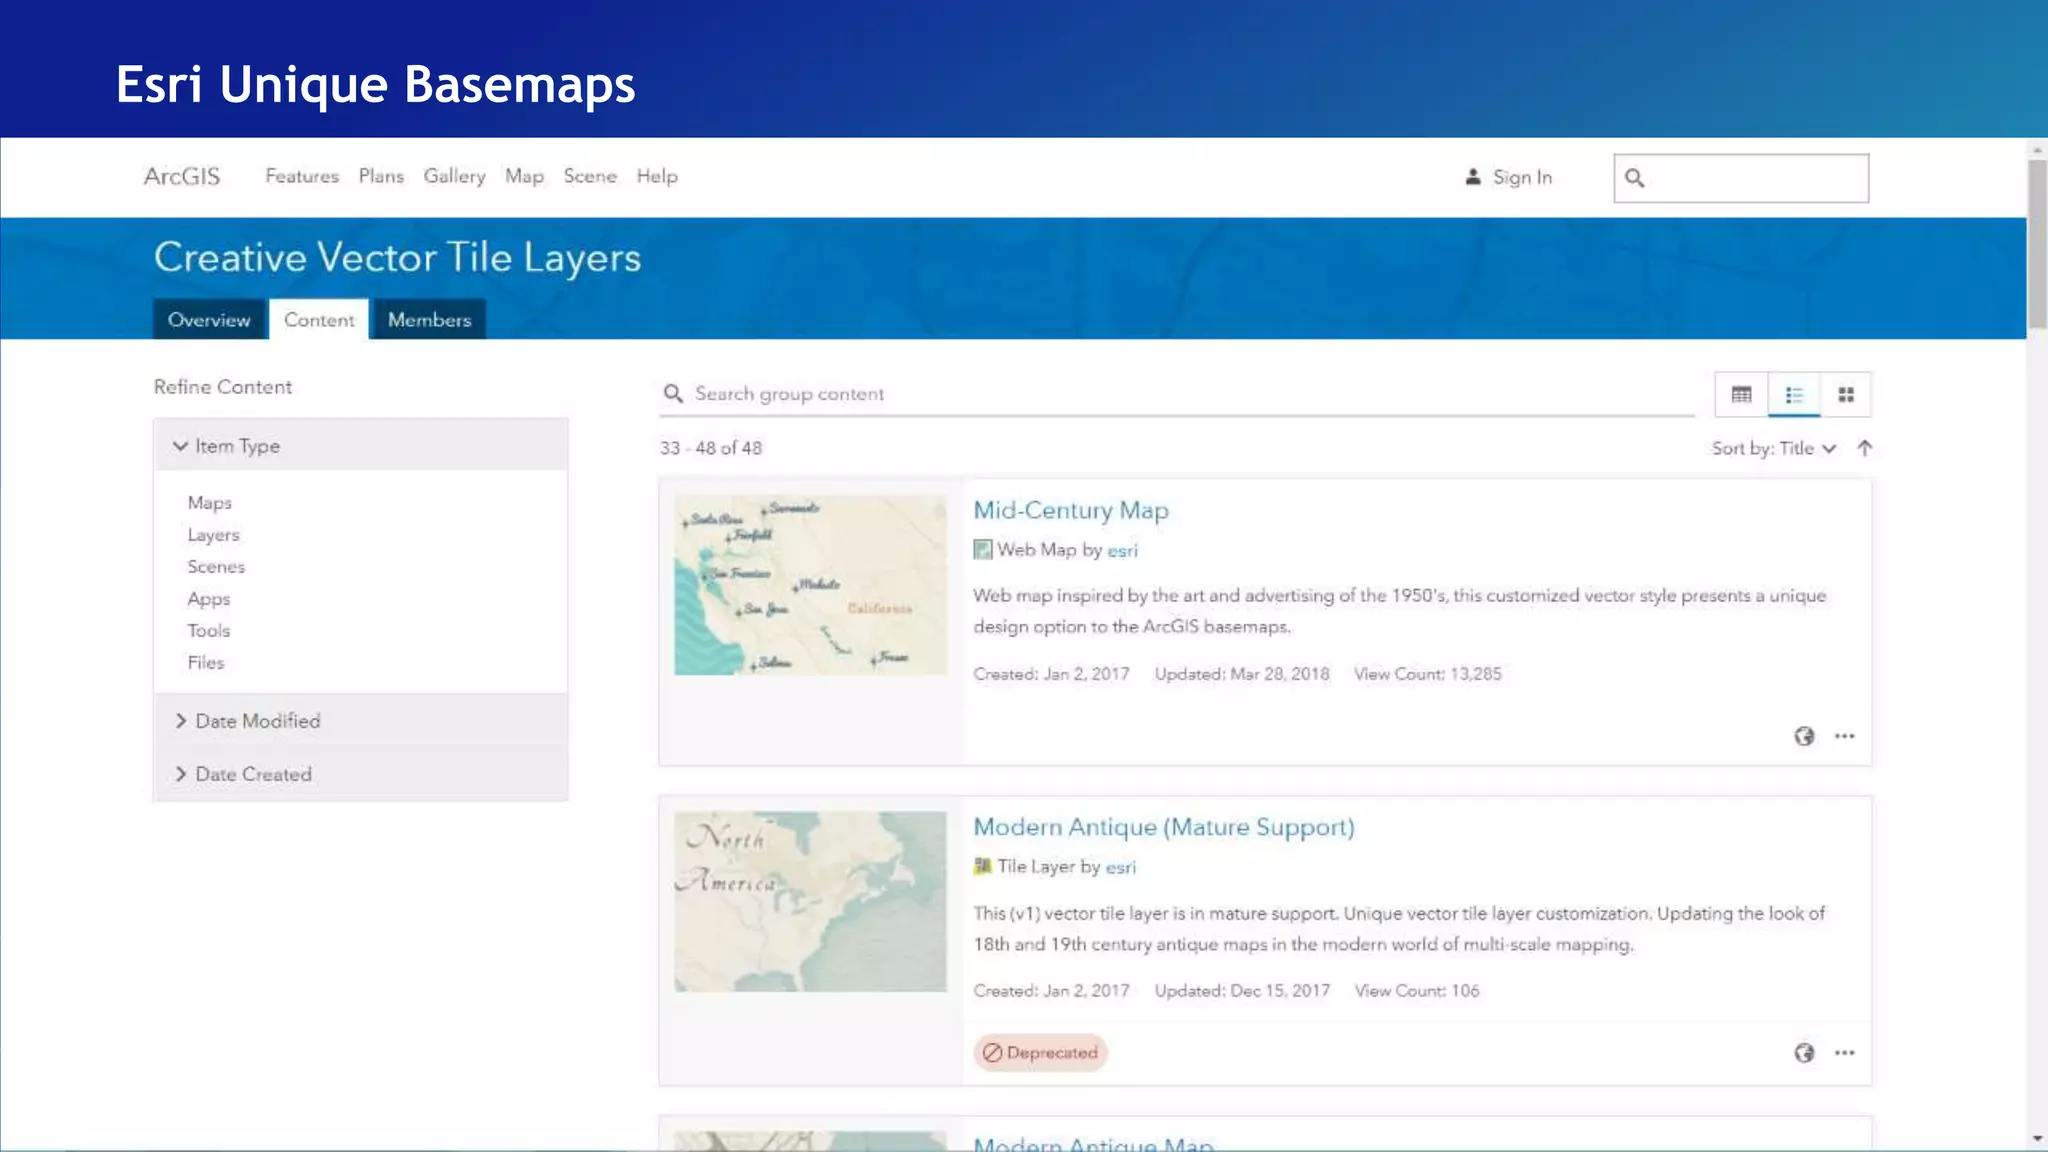Open more options for Mid-Century Map
This screenshot has height=1152, width=2048.
(x=1845, y=736)
